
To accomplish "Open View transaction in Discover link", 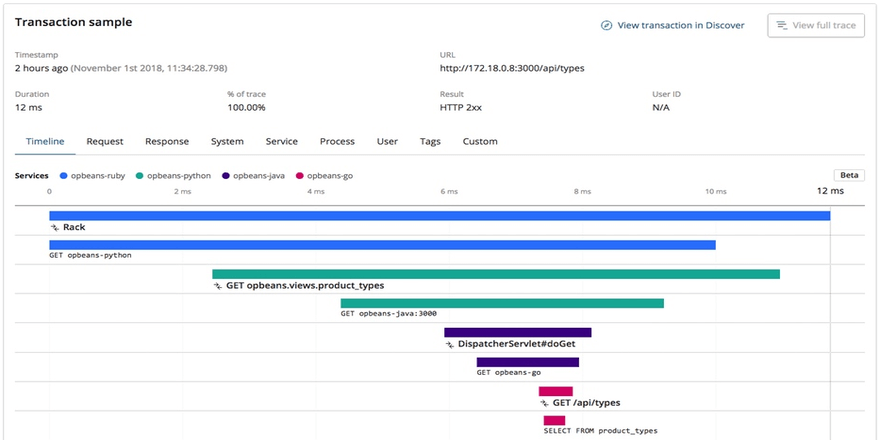I will coord(680,26).
